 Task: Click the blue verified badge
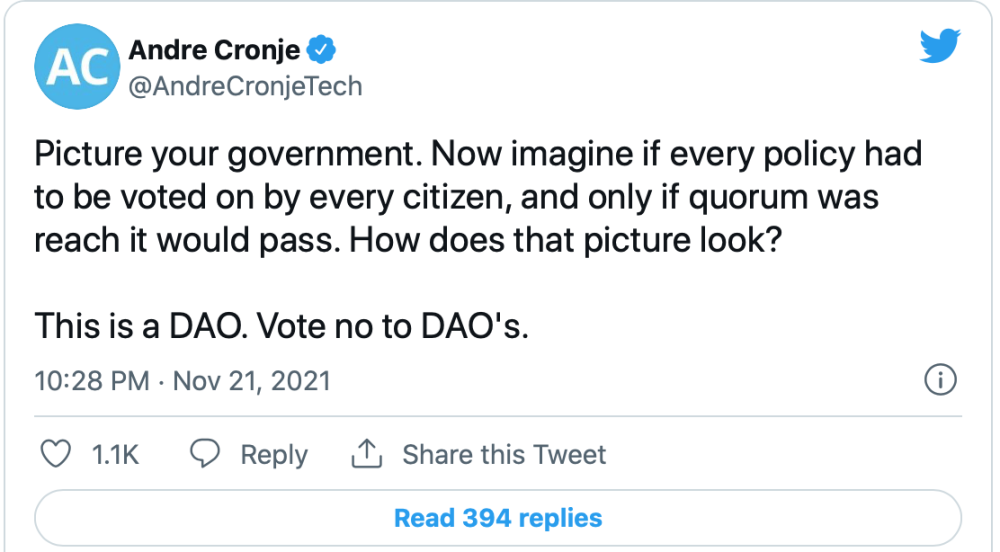pyautogui.click(x=321, y=50)
